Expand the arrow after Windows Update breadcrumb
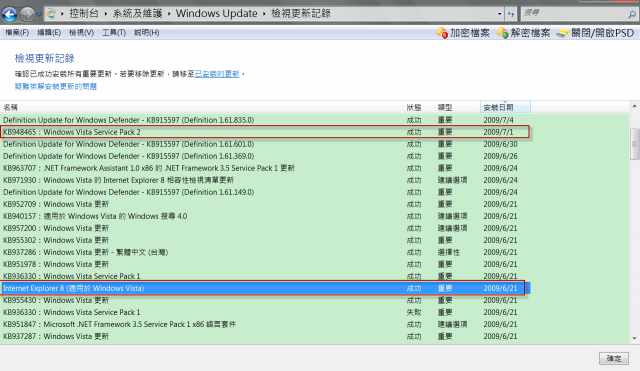The width and height of the screenshot is (640, 371). pyautogui.click(x=264, y=14)
